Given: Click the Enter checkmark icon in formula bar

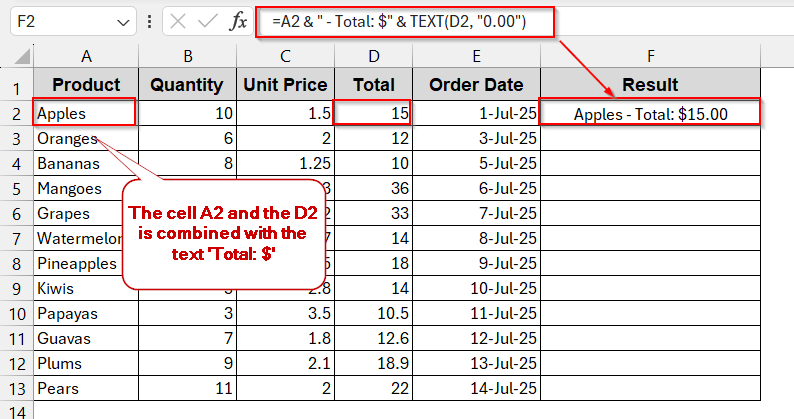Looking at the screenshot, I should point(207,21).
